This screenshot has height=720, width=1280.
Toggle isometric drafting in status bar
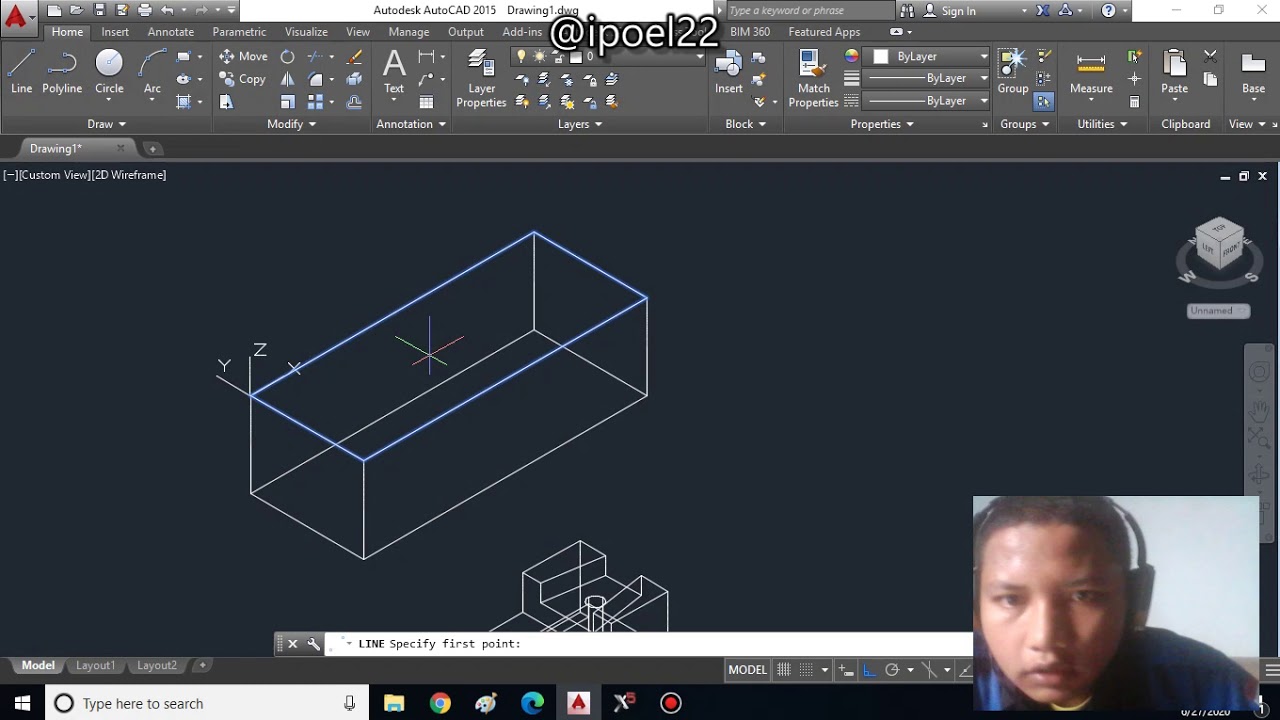[928, 670]
